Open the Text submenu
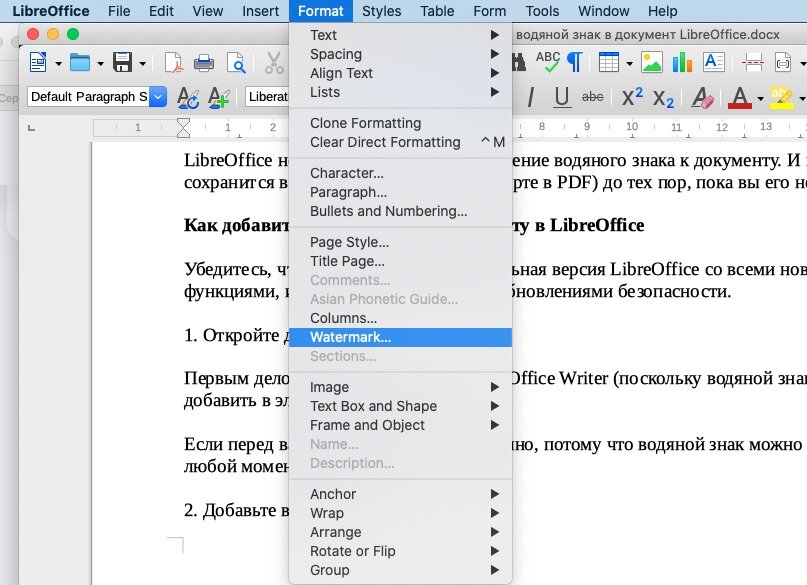The height and width of the screenshot is (585, 807). (x=400, y=35)
